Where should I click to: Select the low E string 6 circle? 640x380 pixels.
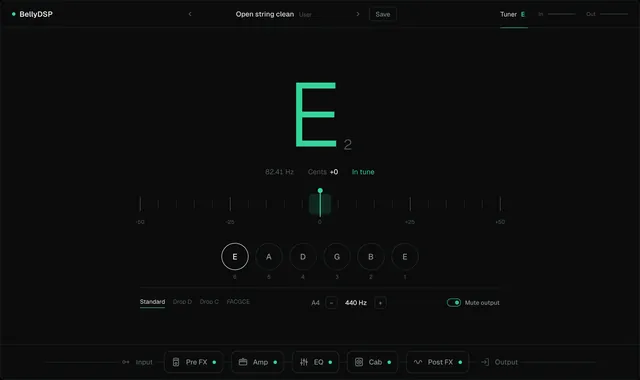[x=235, y=257]
